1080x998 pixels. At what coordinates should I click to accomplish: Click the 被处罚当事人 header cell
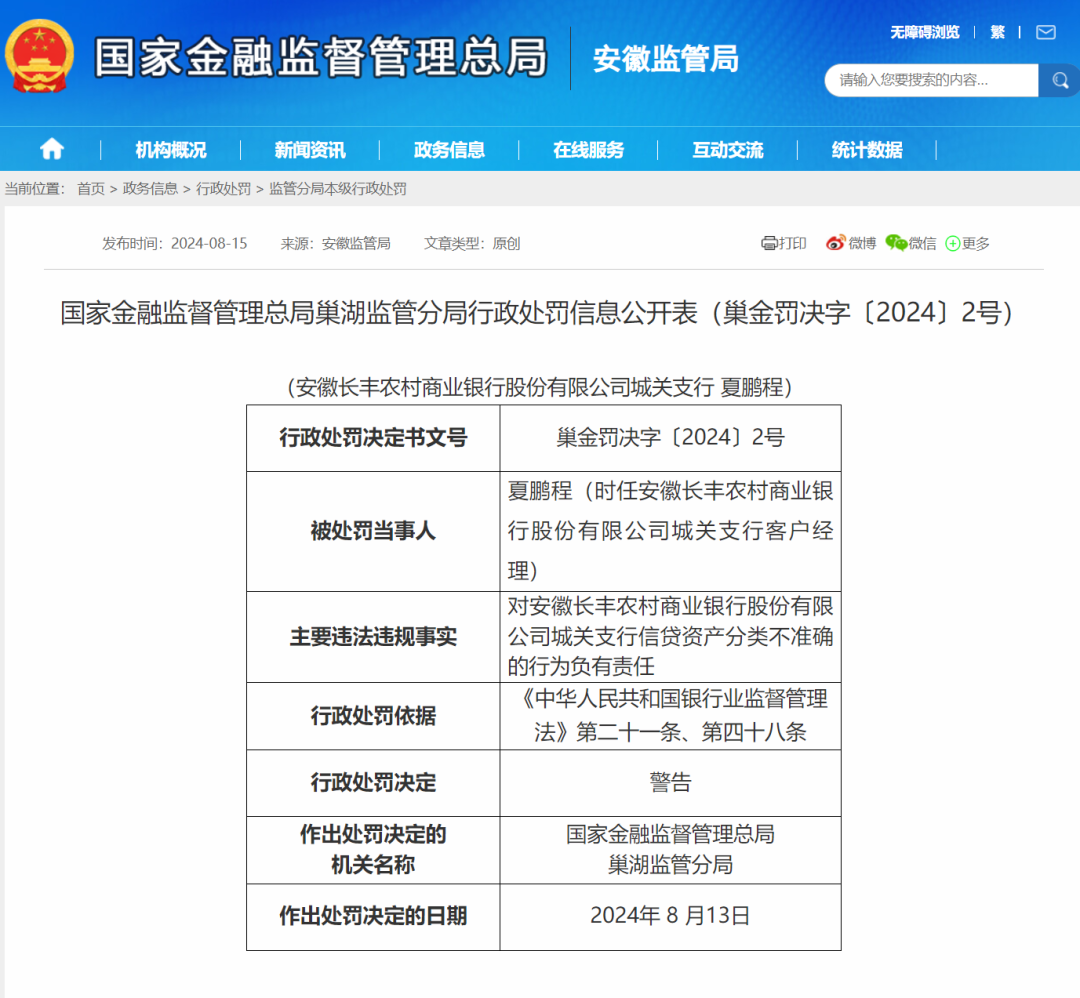[x=373, y=531]
